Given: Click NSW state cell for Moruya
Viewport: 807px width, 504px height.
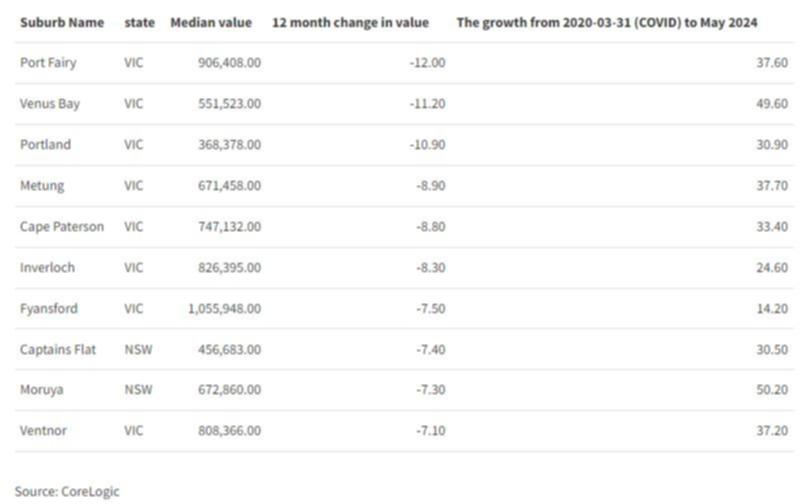Looking at the screenshot, I should point(138,390).
